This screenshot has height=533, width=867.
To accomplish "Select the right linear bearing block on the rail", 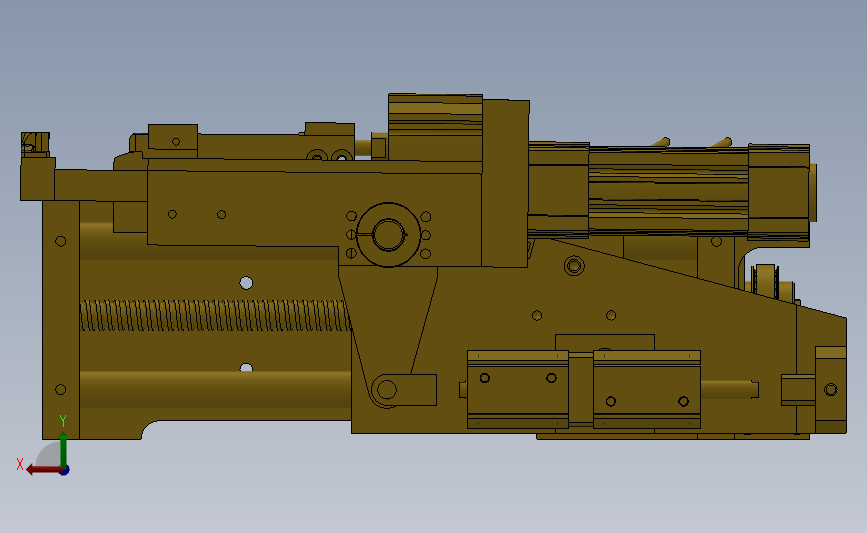I will tap(647, 389).
